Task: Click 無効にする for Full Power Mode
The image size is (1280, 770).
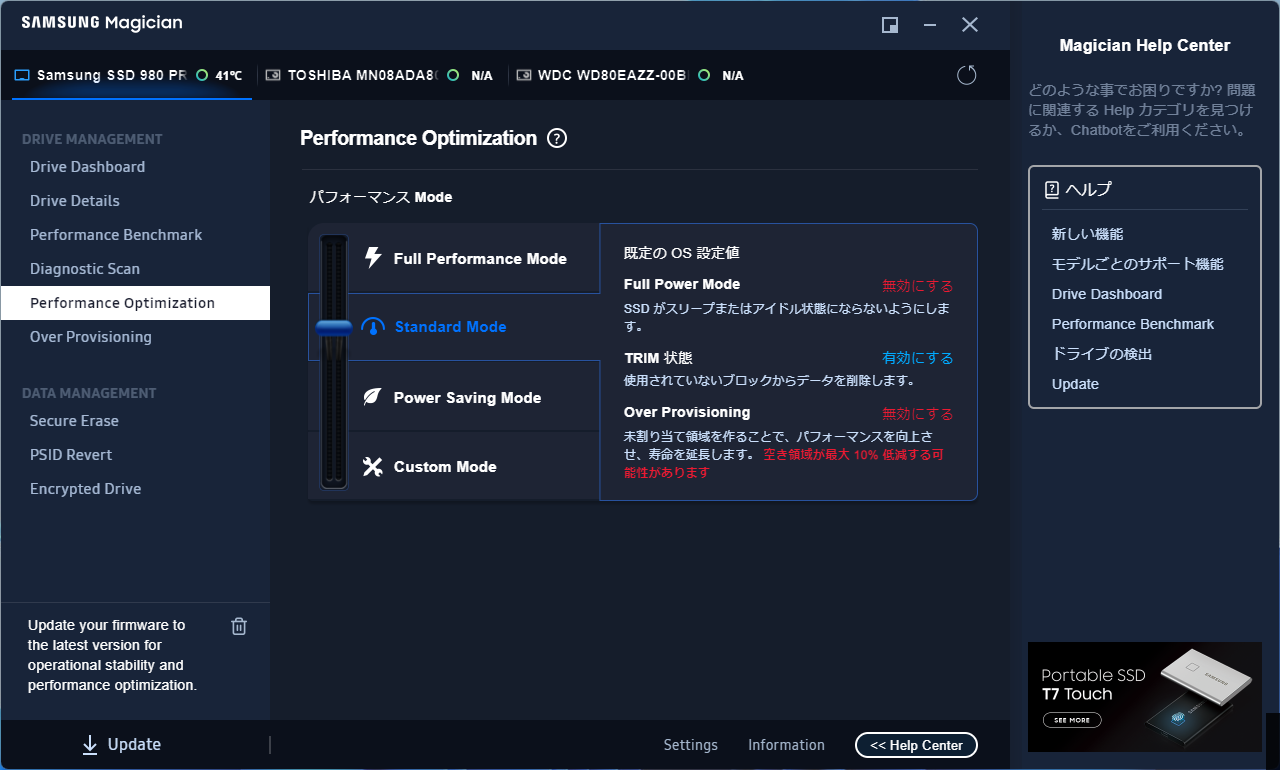Action: 917,286
